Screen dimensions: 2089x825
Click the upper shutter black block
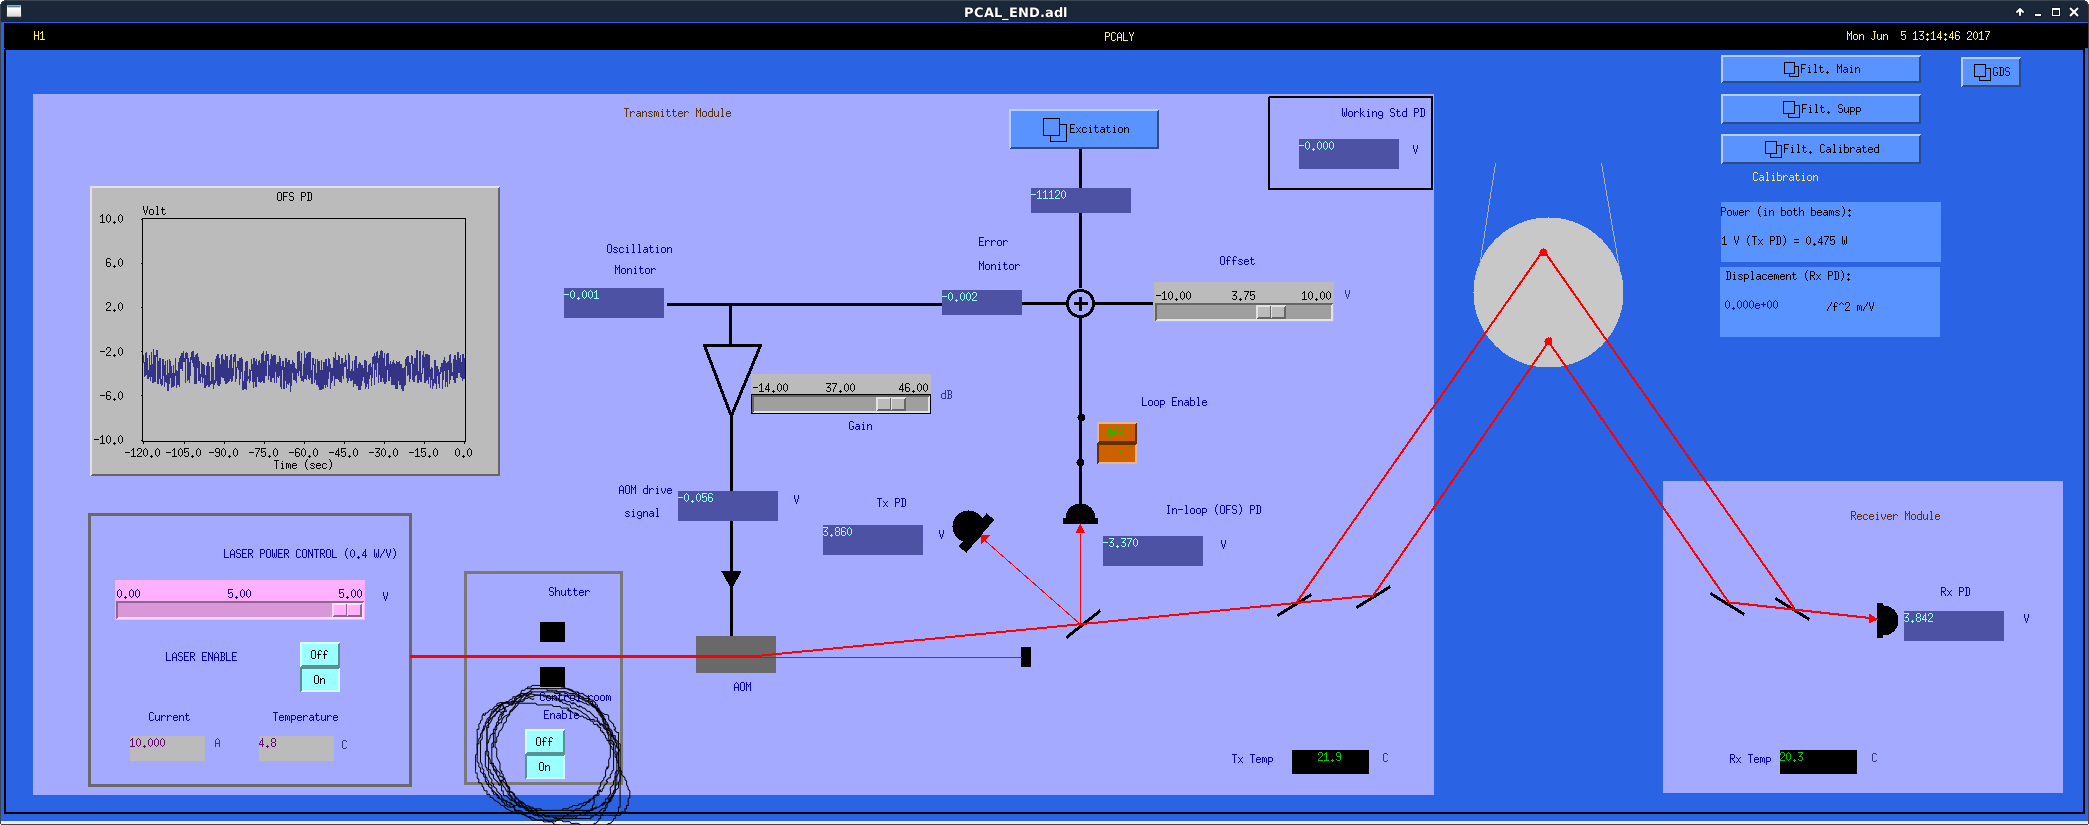coord(552,632)
